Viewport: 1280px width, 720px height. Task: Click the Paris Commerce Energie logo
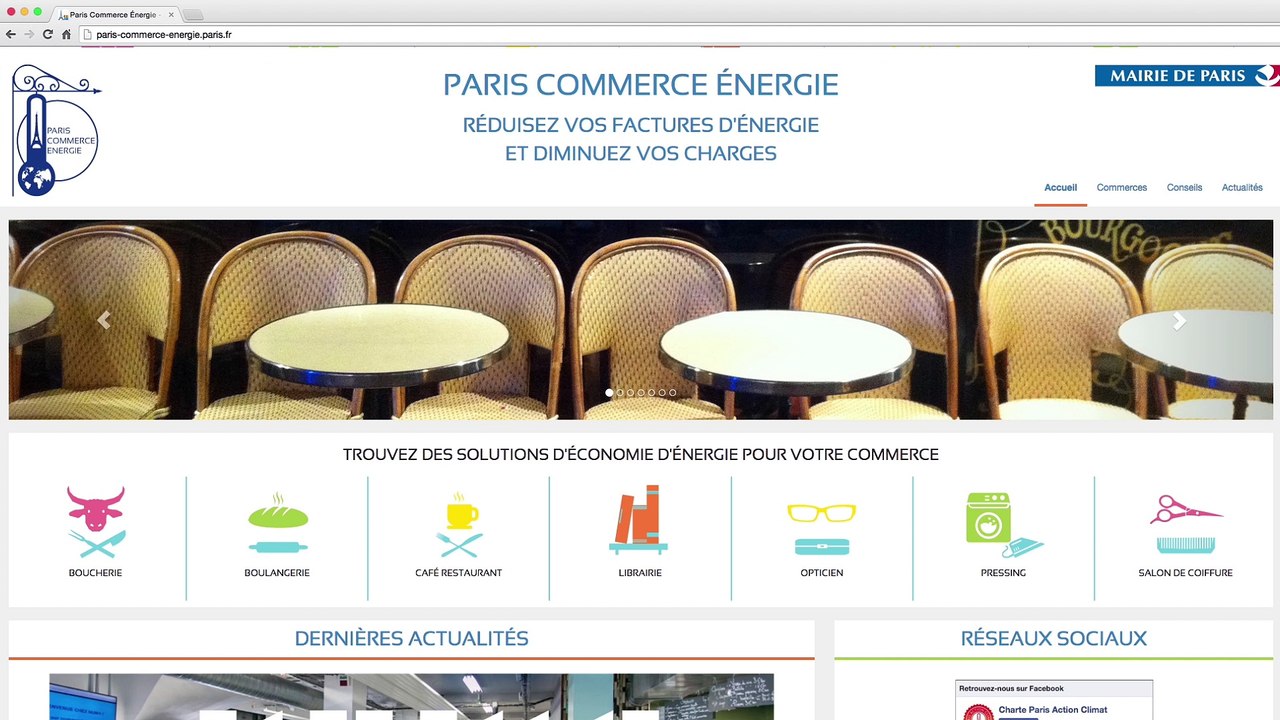pyautogui.click(x=56, y=131)
